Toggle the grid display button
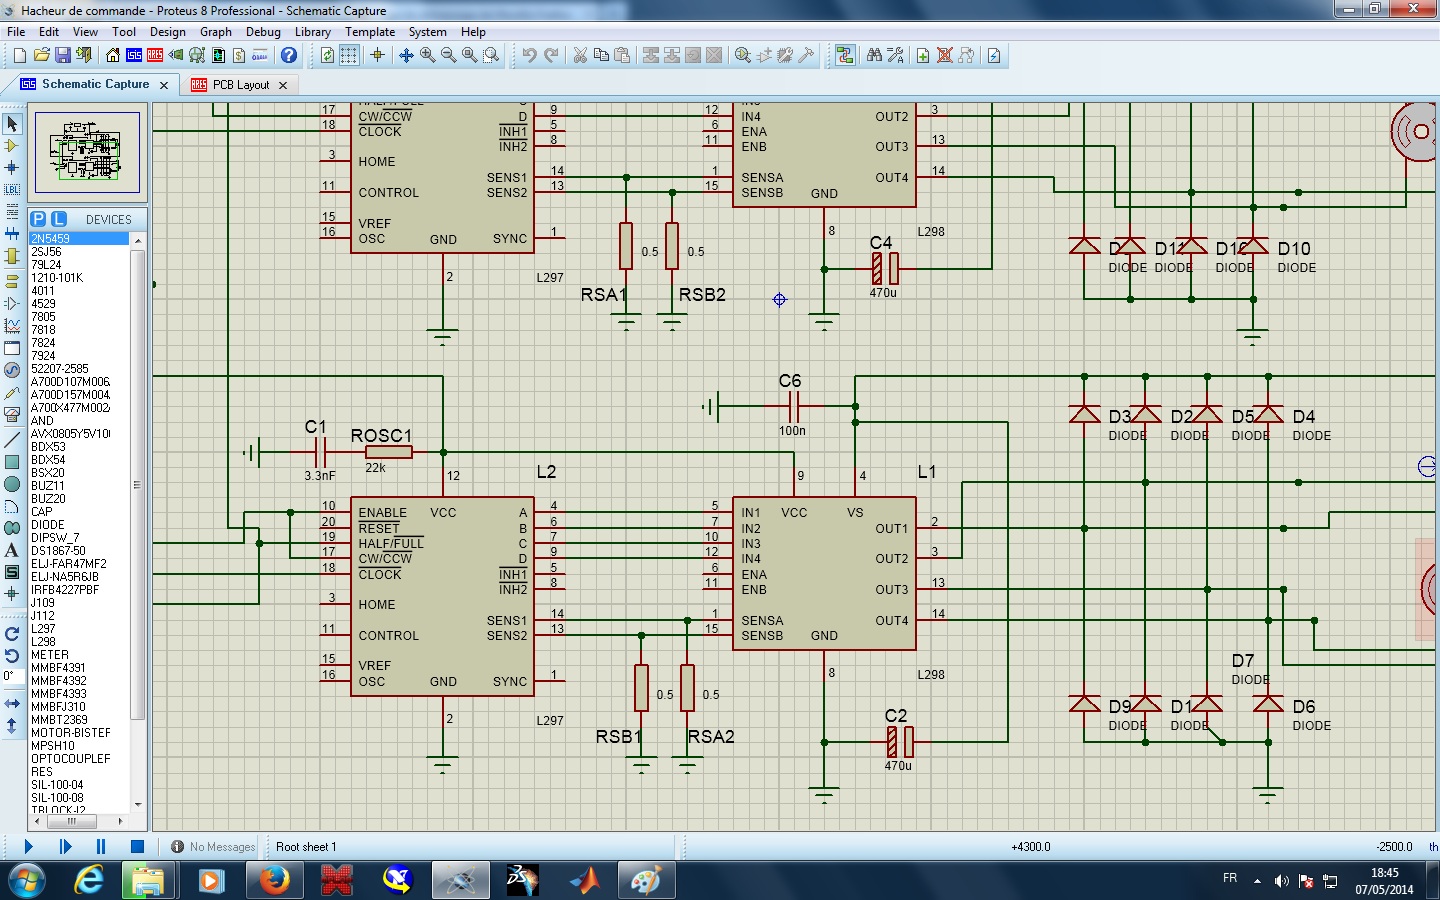Image resolution: width=1440 pixels, height=900 pixels. 349,55
